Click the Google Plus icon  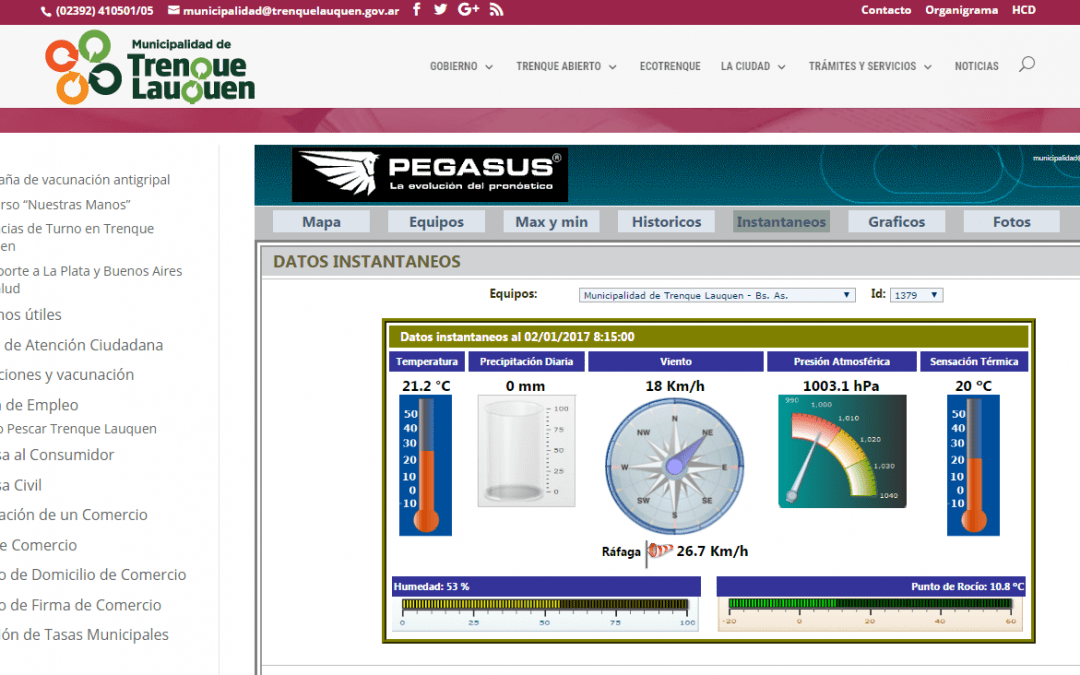[x=468, y=10]
